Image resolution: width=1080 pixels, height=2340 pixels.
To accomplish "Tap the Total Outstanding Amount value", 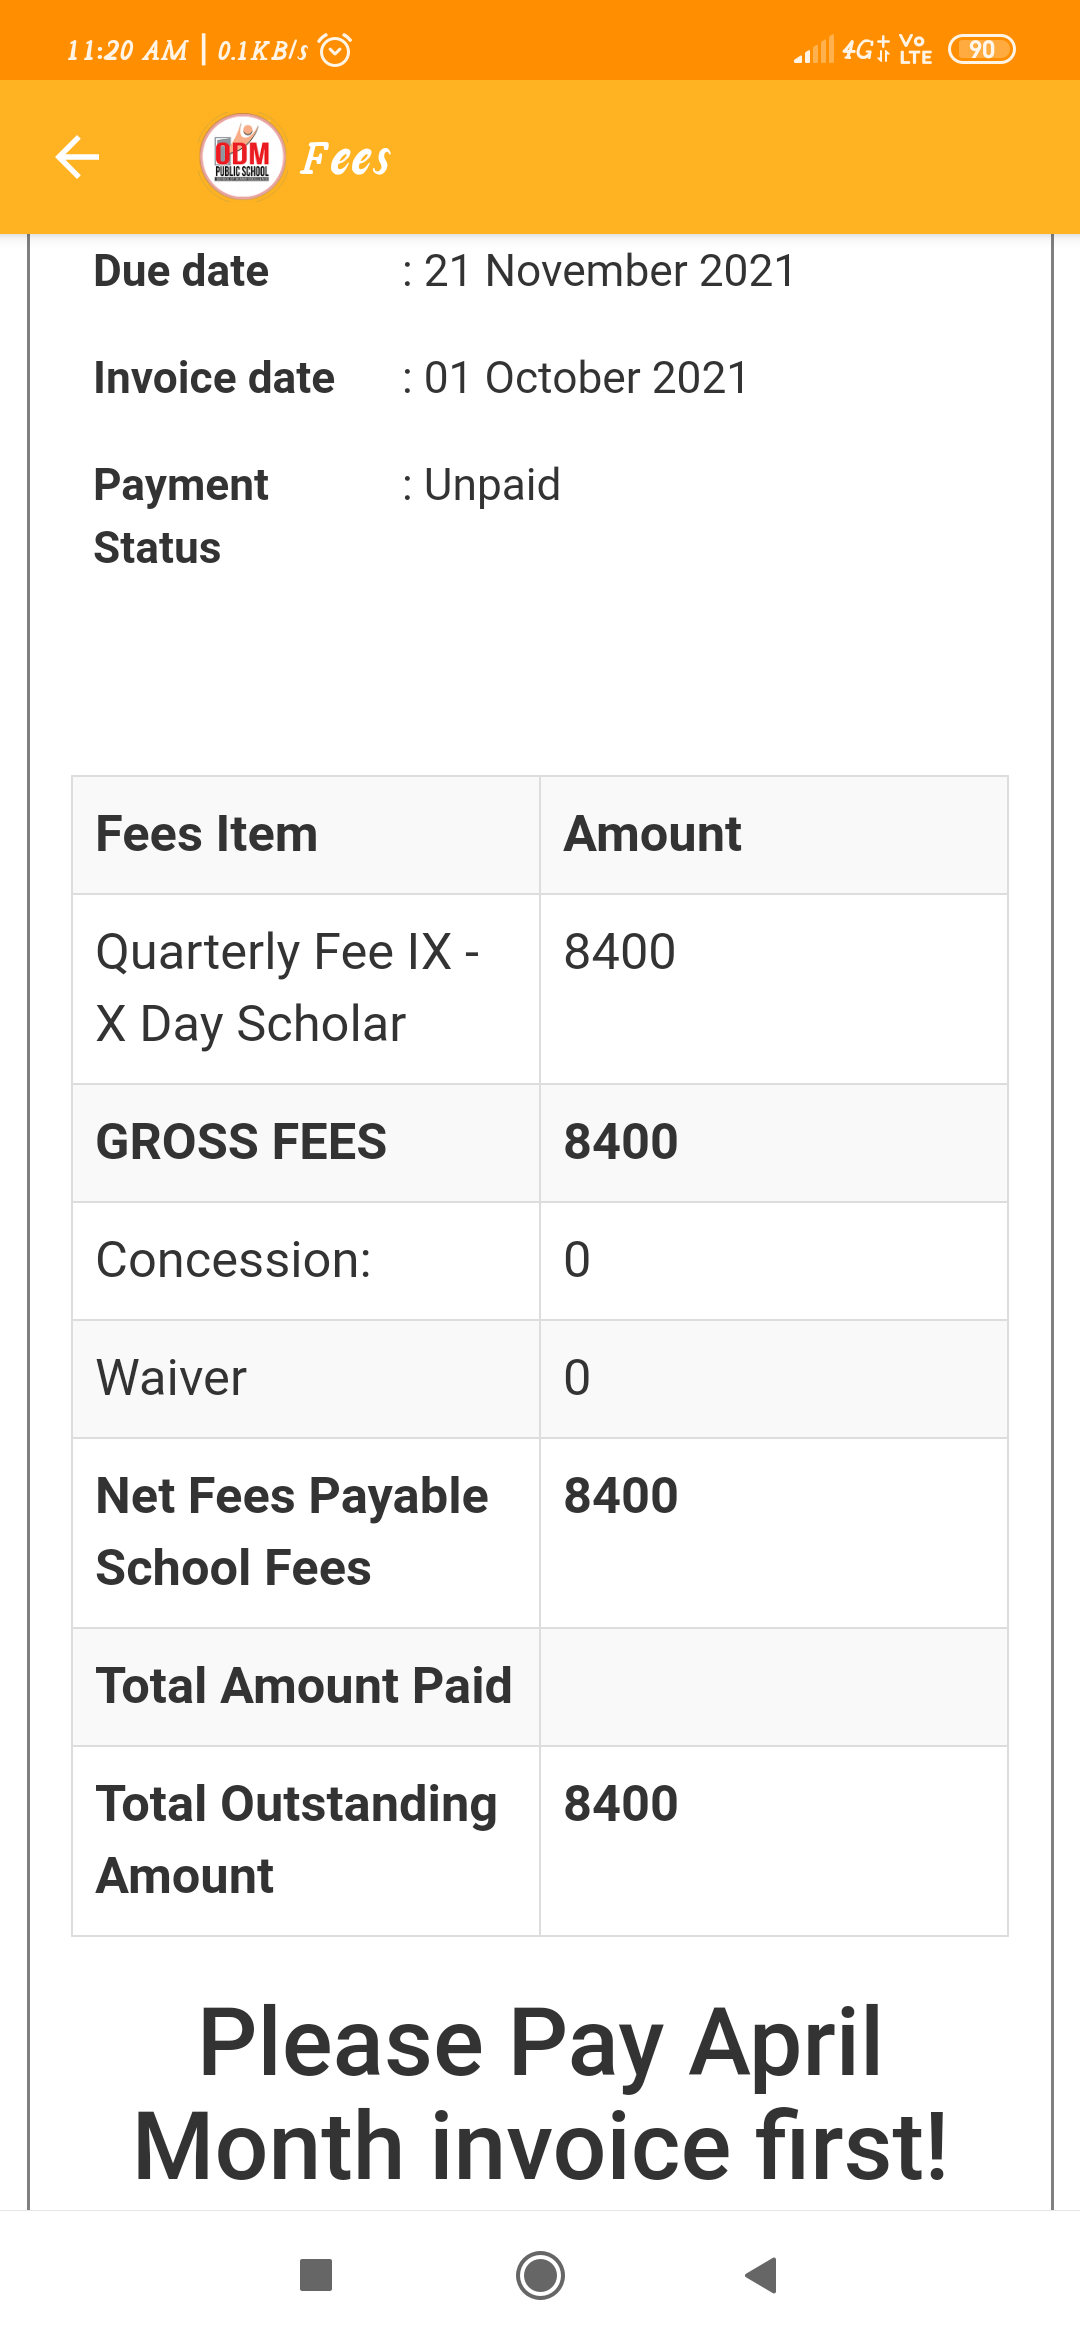I will coord(621,1804).
